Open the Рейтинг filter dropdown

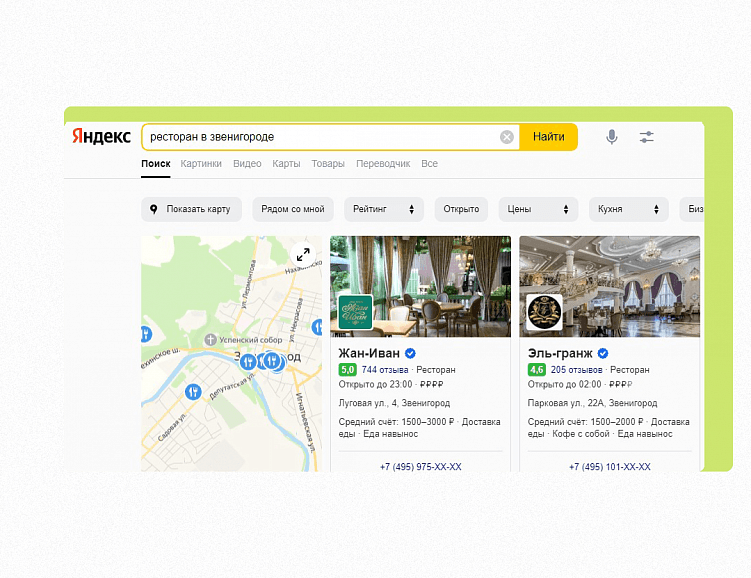point(384,209)
